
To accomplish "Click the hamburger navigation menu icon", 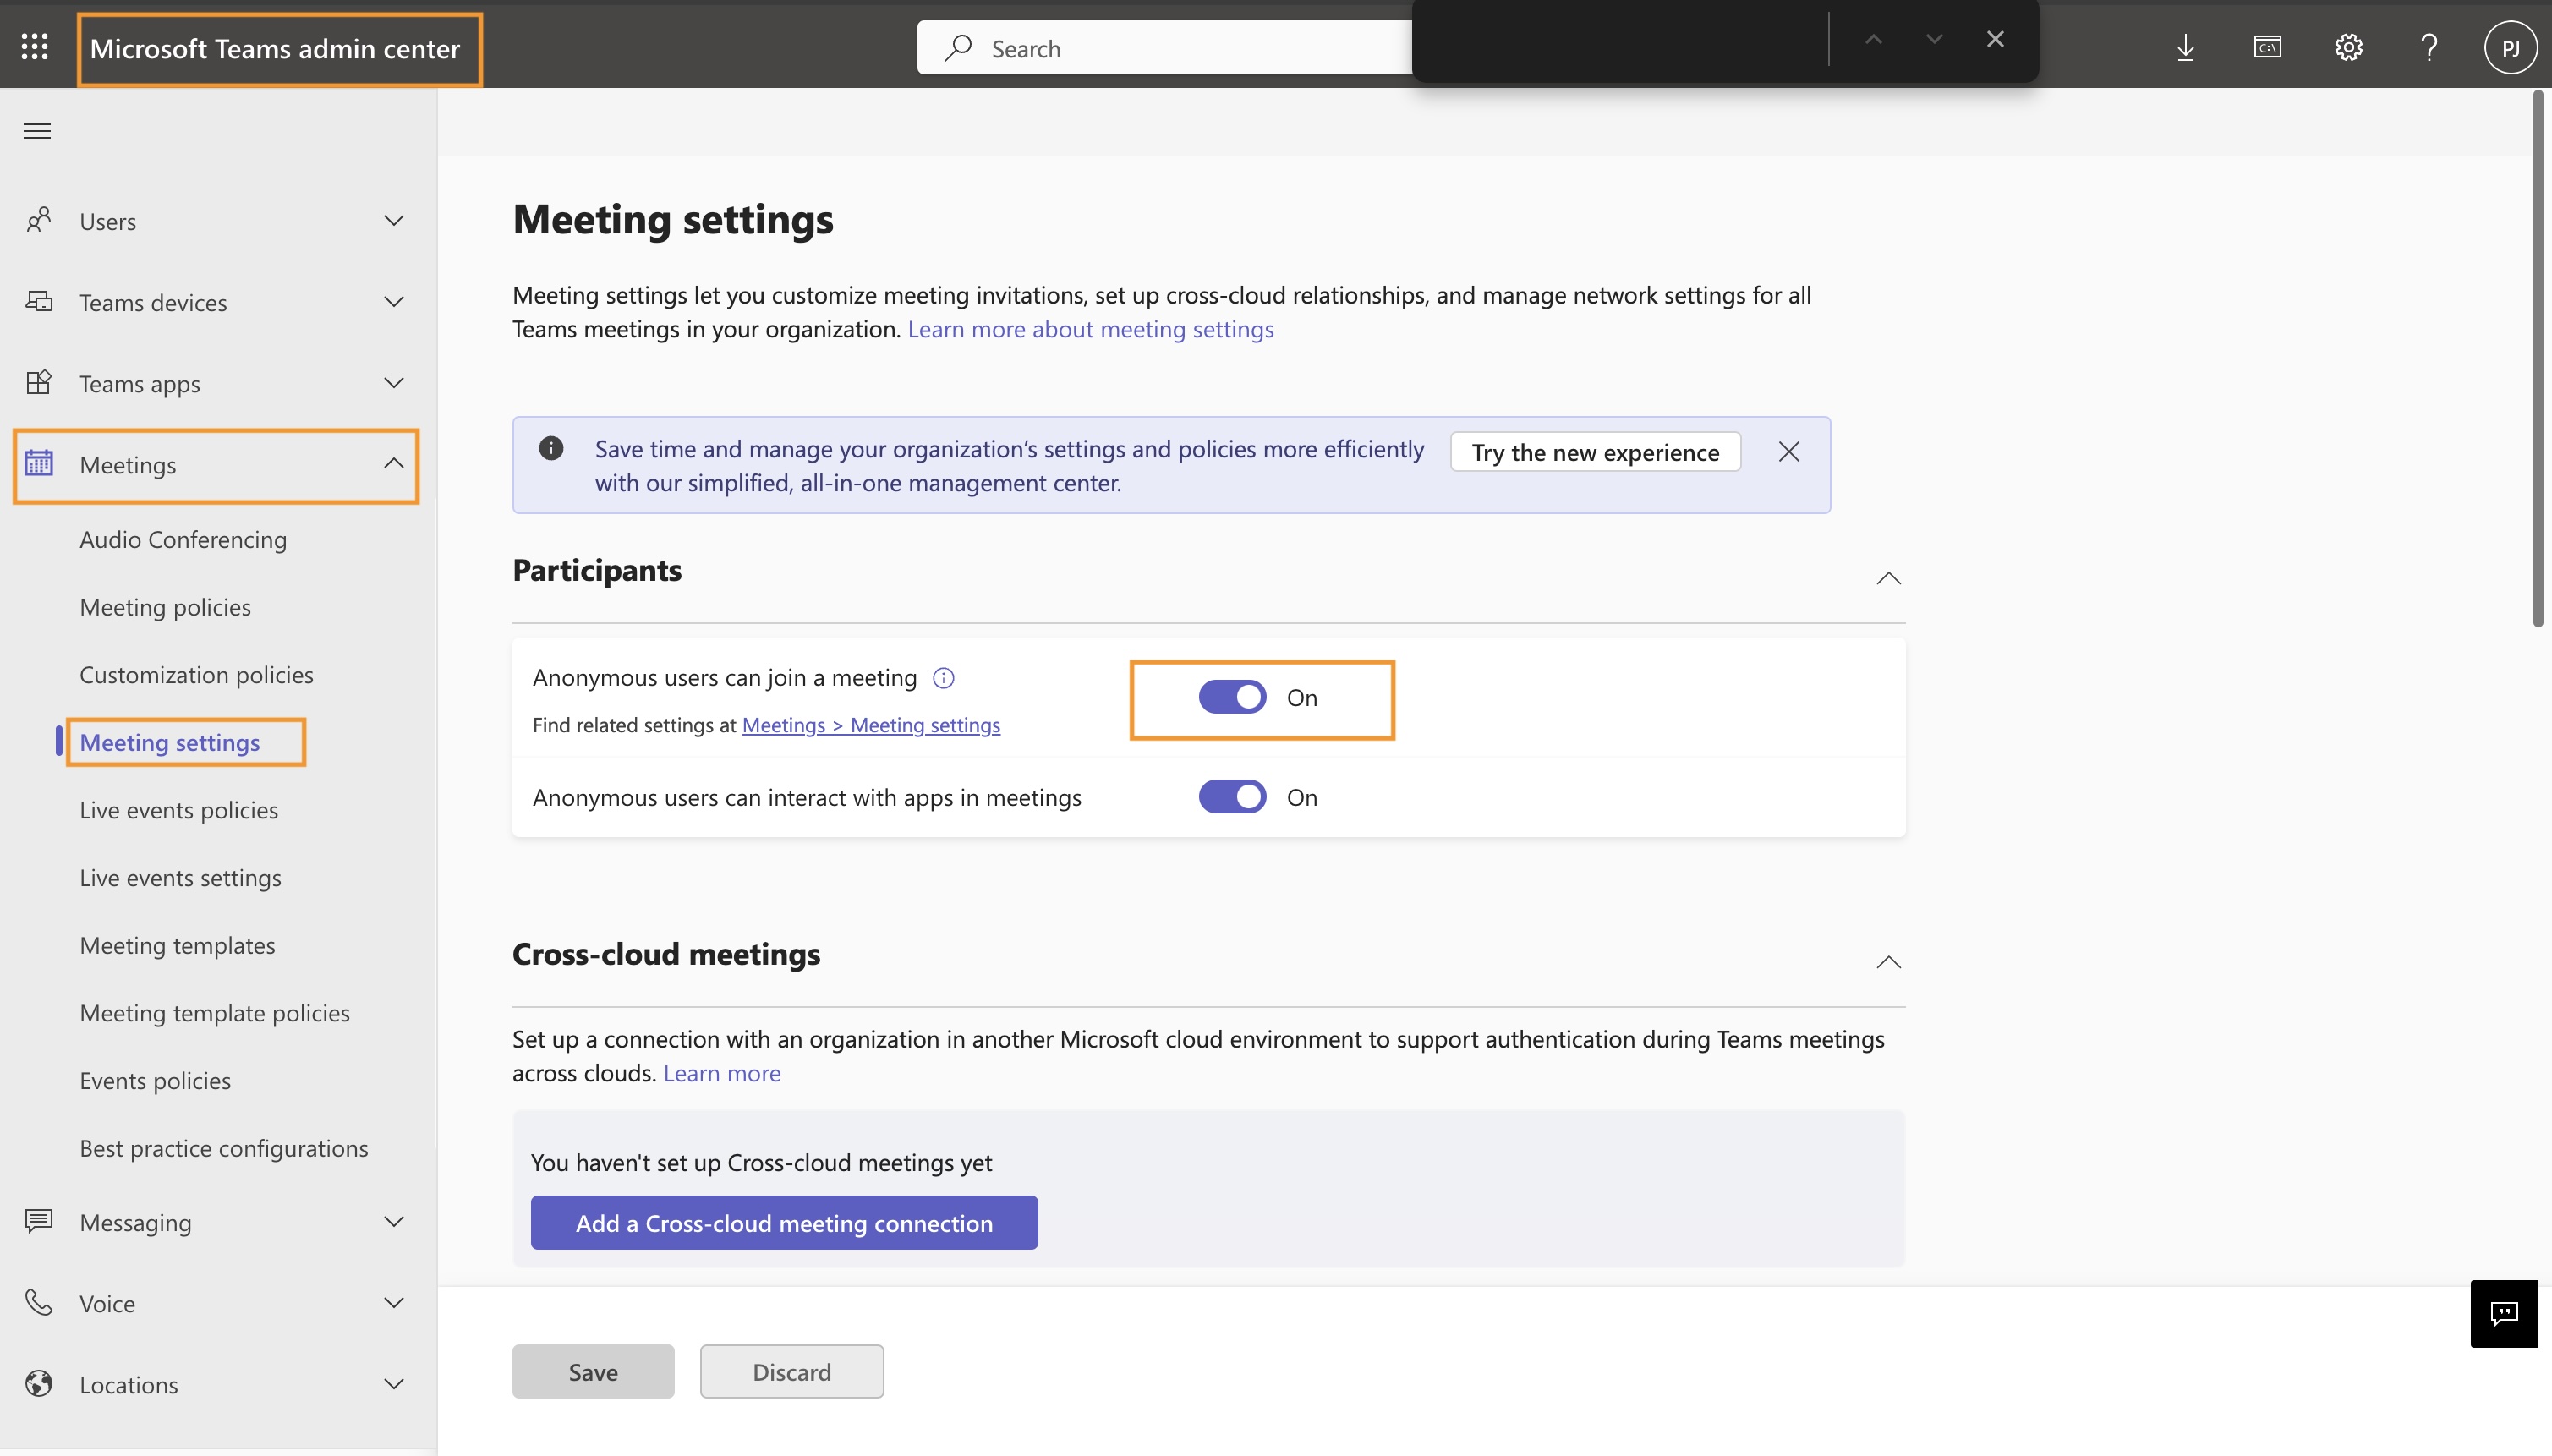I will 37,131.
